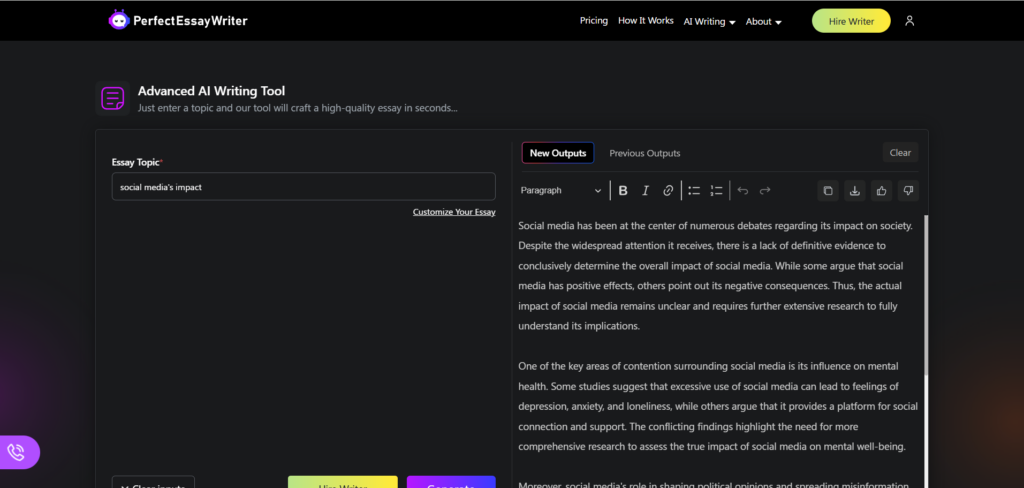1024x488 pixels.
Task: Open the Paragraph style dropdown
Action: (x=561, y=190)
